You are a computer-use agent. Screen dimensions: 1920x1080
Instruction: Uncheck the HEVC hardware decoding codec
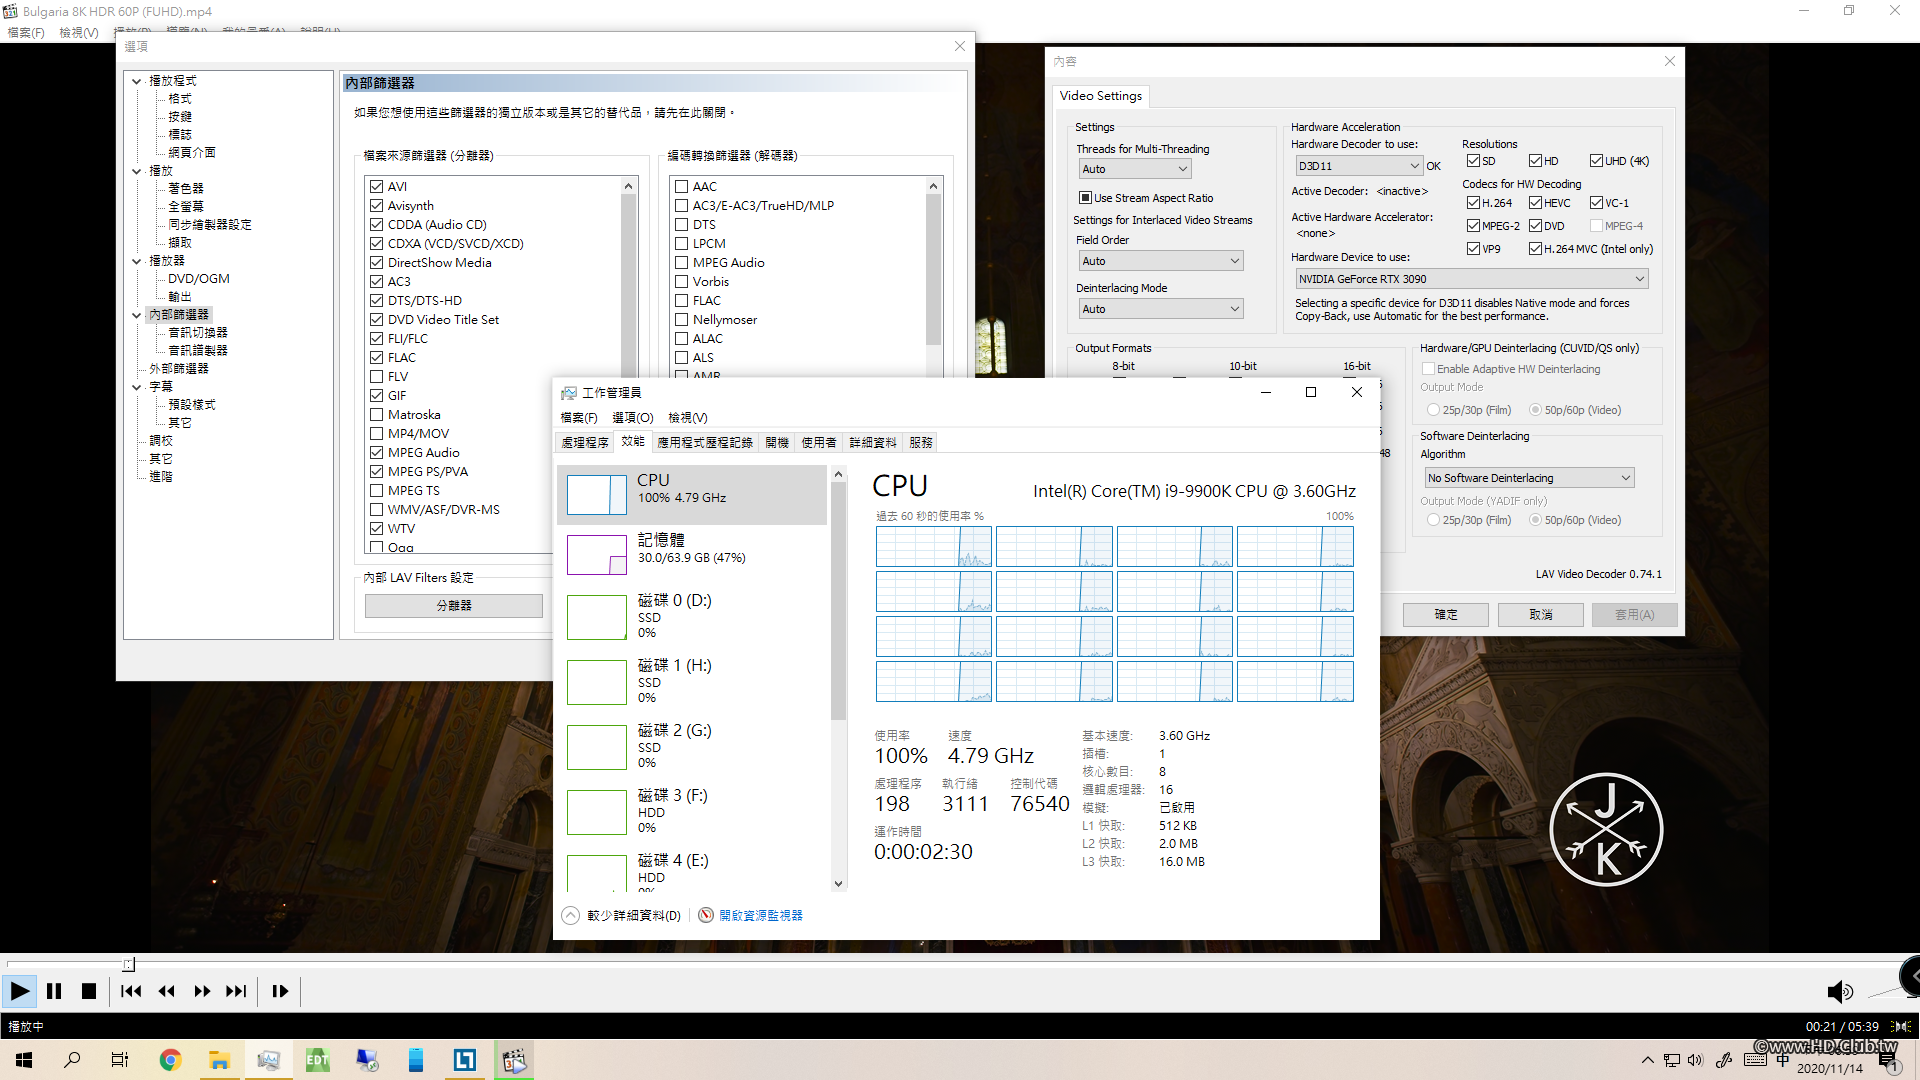click(x=1535, y=203)
